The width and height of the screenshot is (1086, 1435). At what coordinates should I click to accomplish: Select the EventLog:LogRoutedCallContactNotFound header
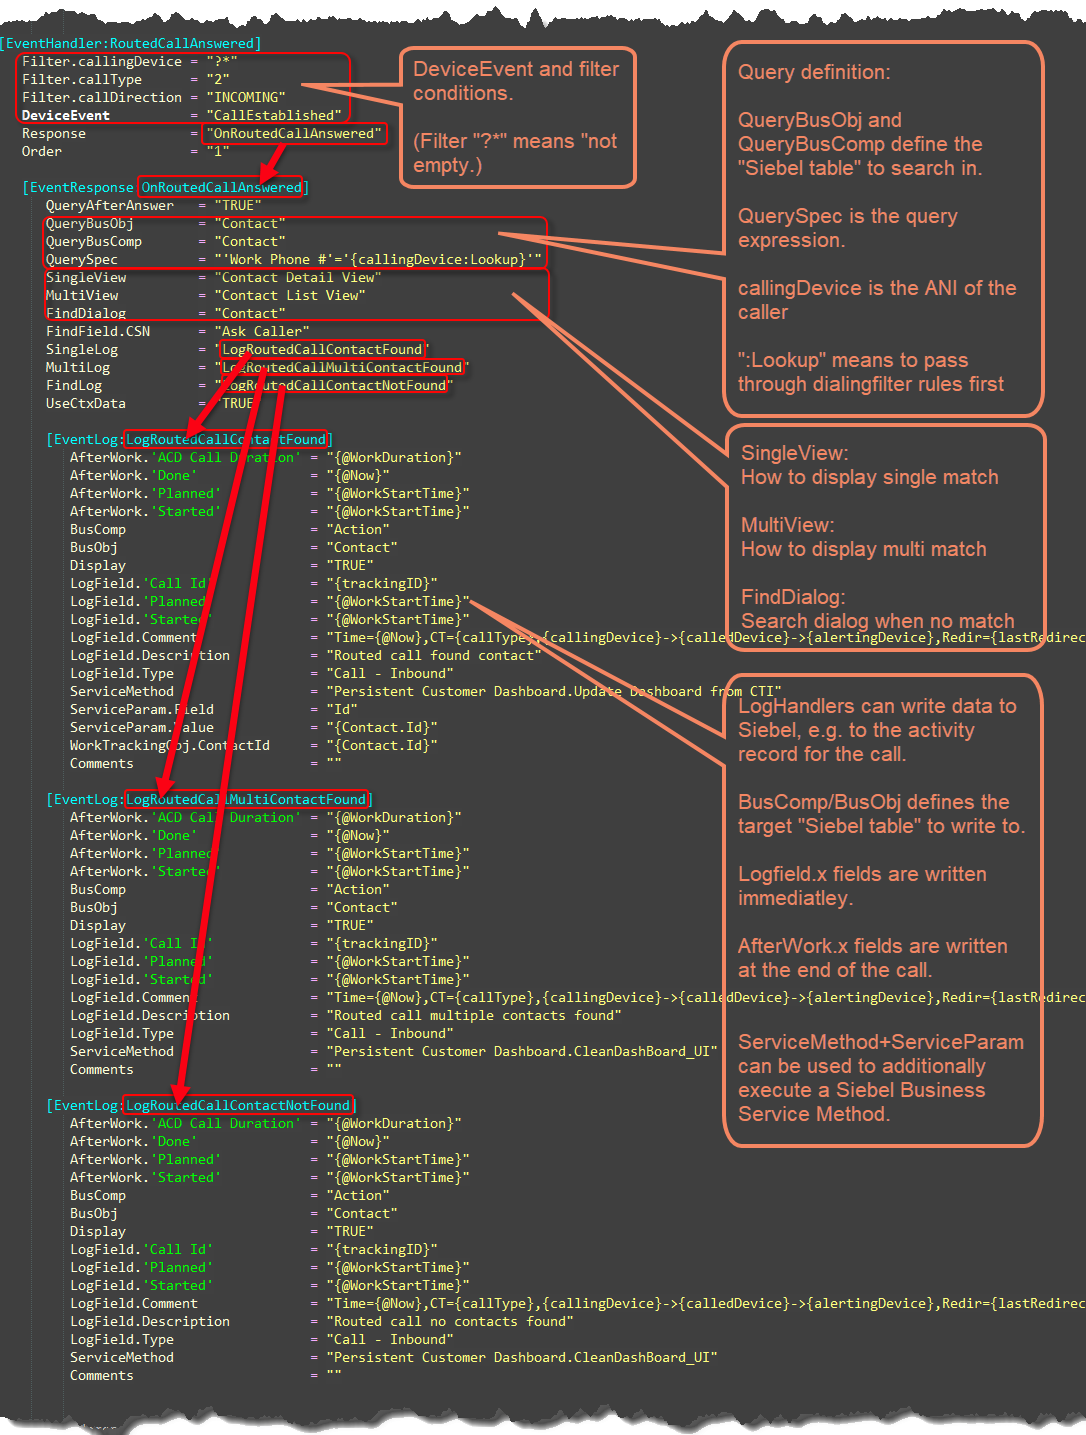click(200, 1105)
